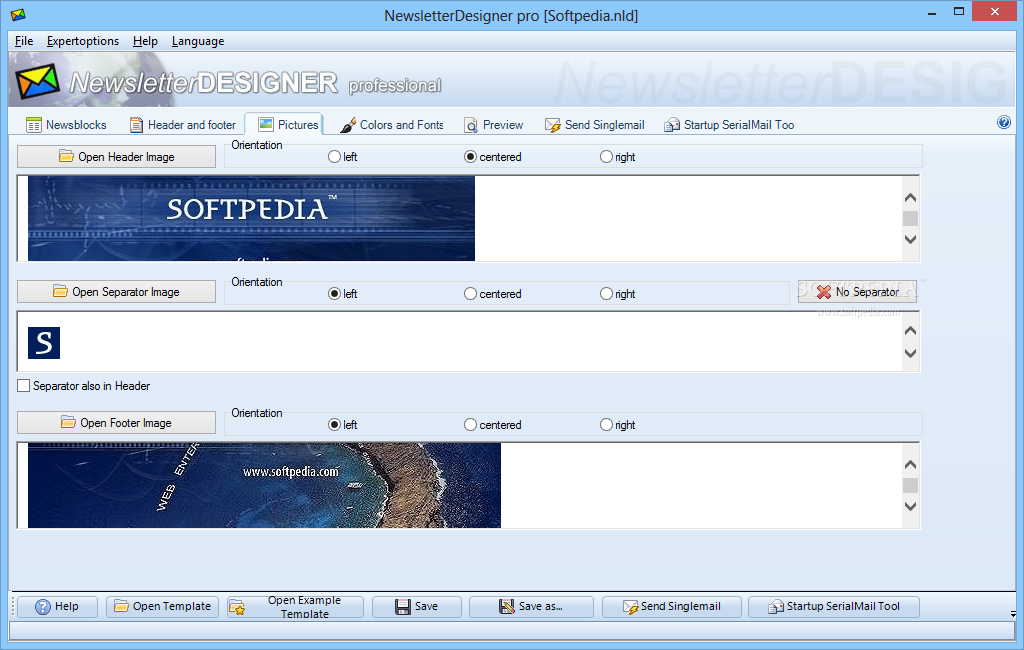Enable Separator also in Header checkbox
Image resolution: width=1024 pixels, height=650 pixels.
click(x=24, y=385)
